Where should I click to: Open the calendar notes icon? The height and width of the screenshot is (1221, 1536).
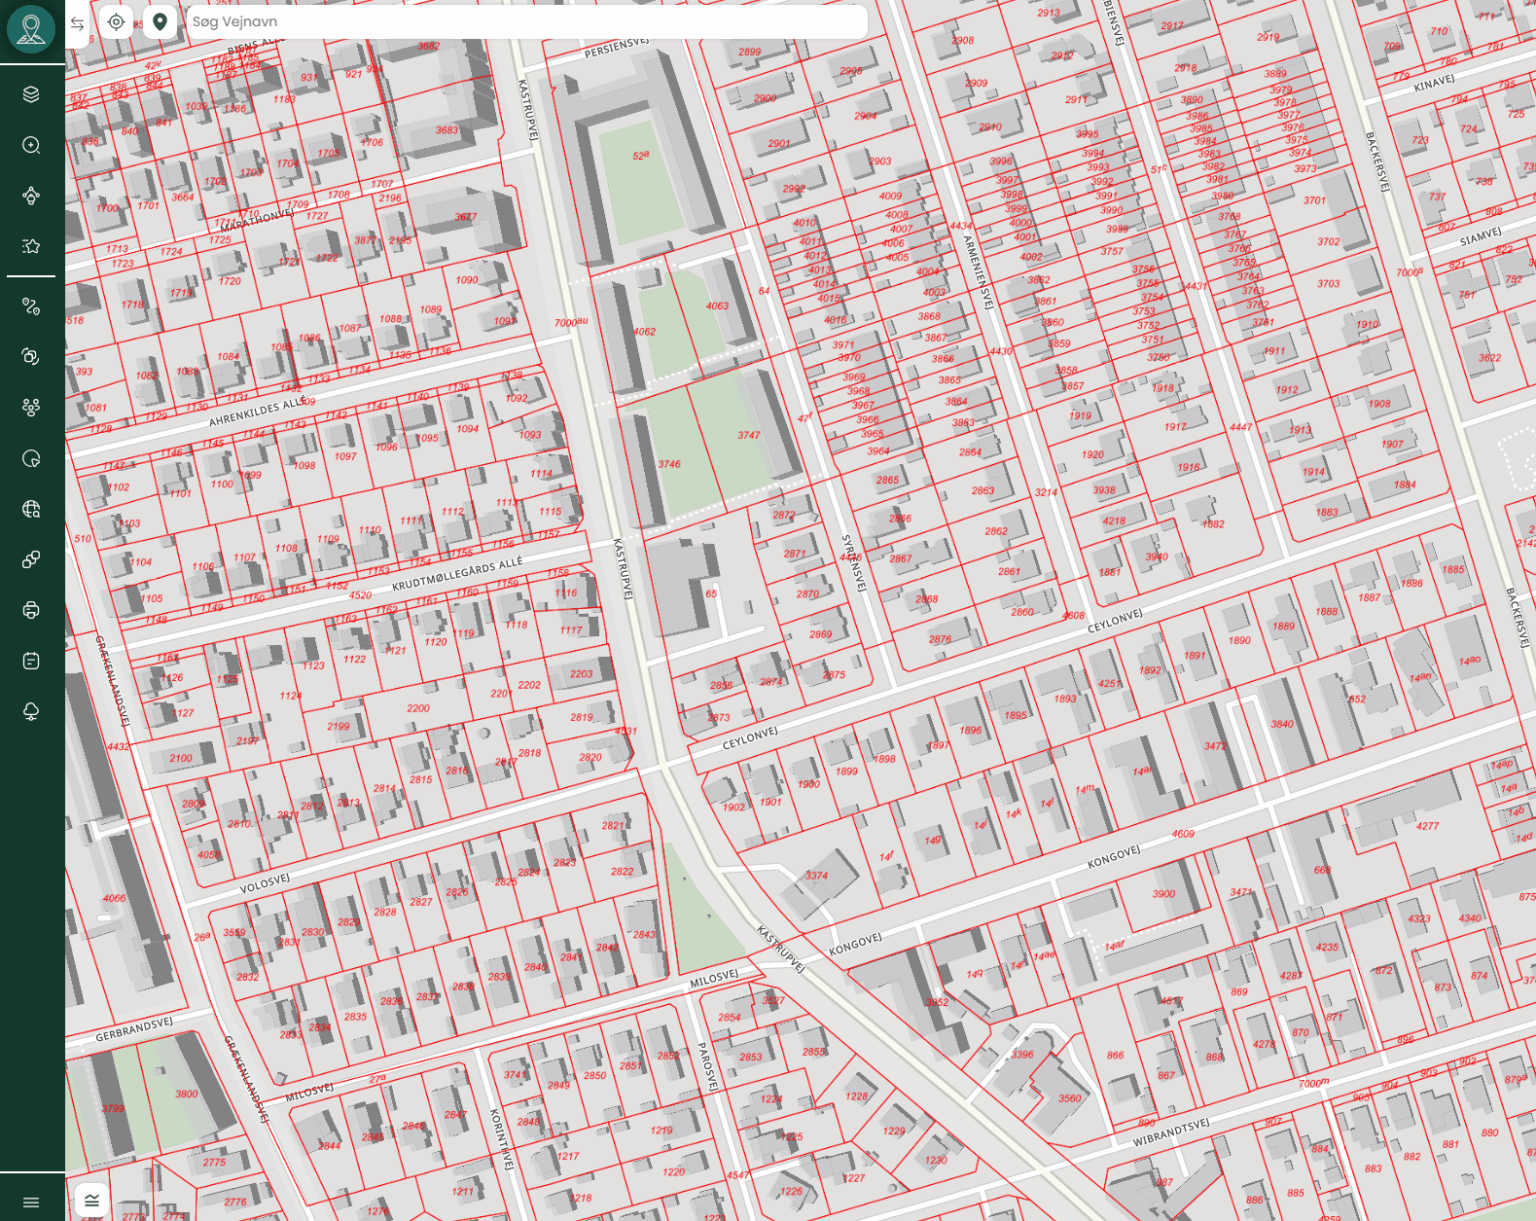pos(31,661)
